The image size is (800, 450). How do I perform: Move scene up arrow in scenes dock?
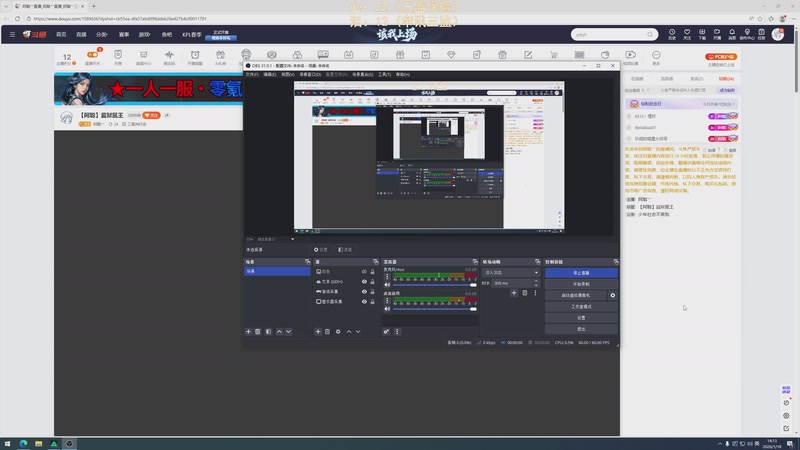click(x=279, y=332)
